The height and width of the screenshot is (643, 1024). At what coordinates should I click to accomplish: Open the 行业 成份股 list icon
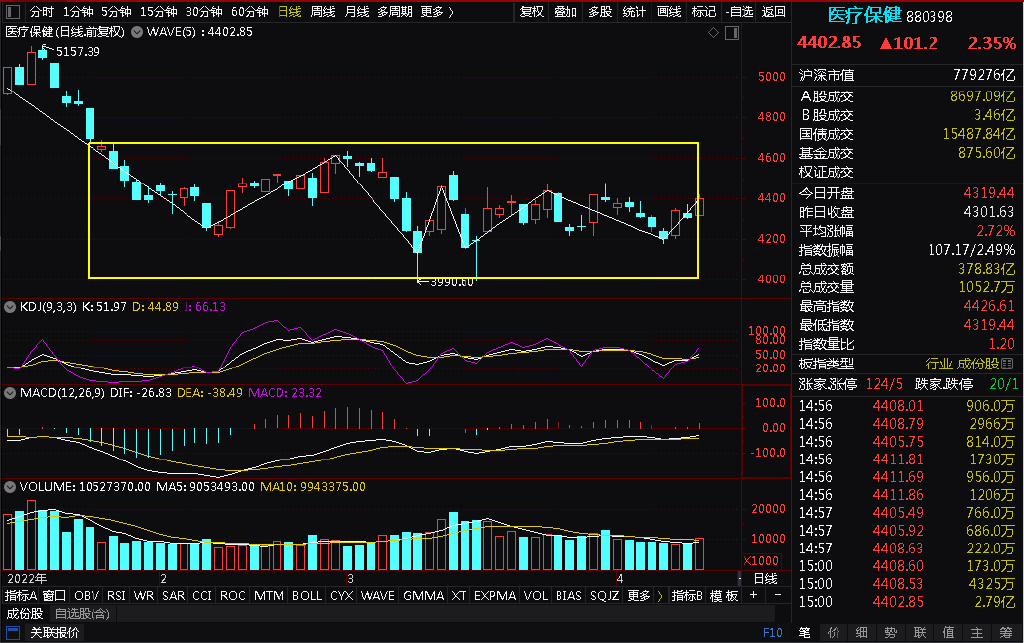coord(1007,364)
